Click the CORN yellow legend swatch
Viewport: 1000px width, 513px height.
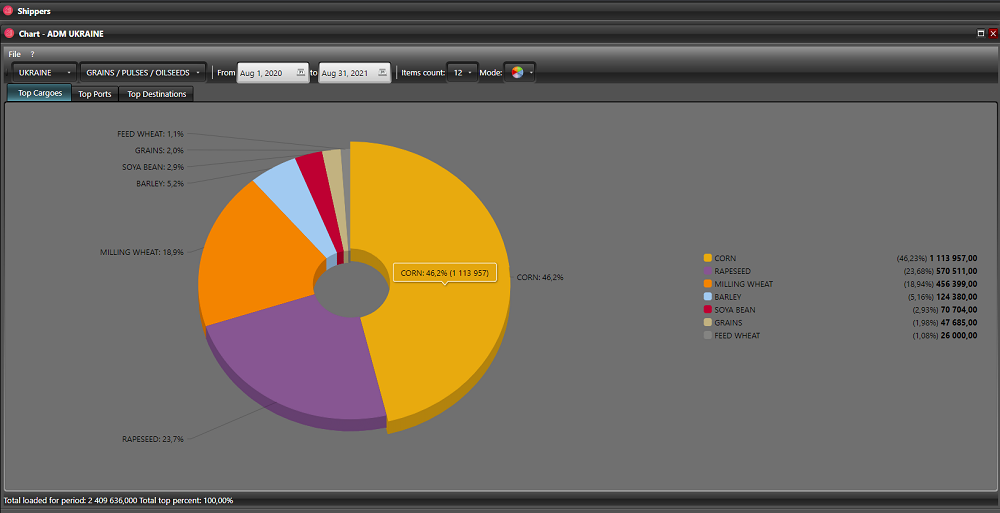[707, 258]
